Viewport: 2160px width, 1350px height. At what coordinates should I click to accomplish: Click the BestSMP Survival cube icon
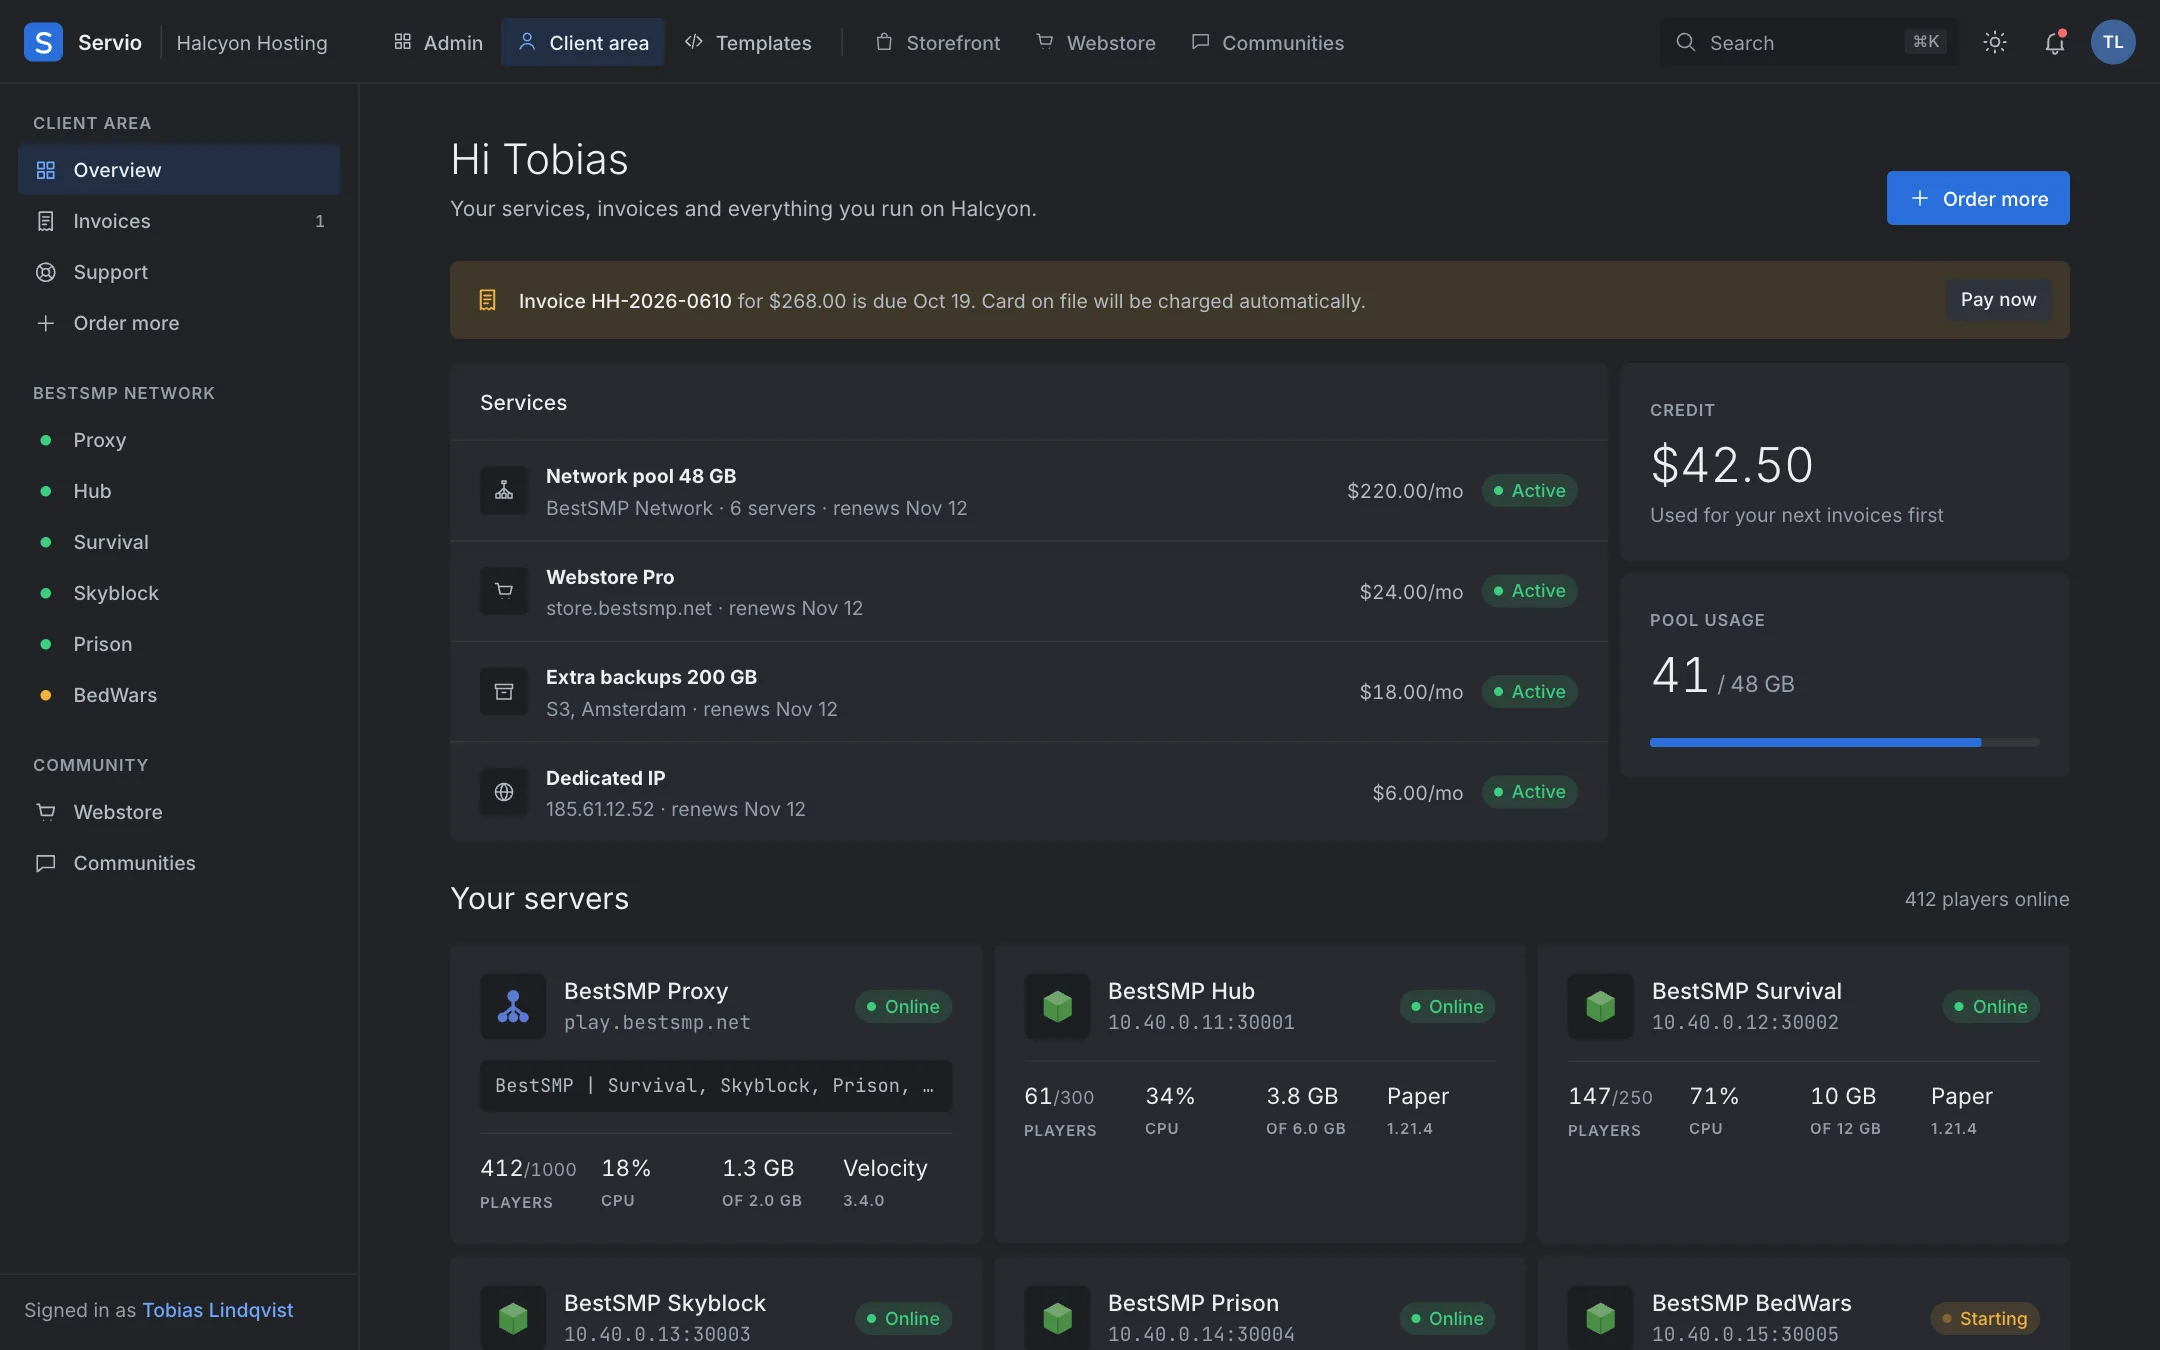(x=1601, y=1006)
